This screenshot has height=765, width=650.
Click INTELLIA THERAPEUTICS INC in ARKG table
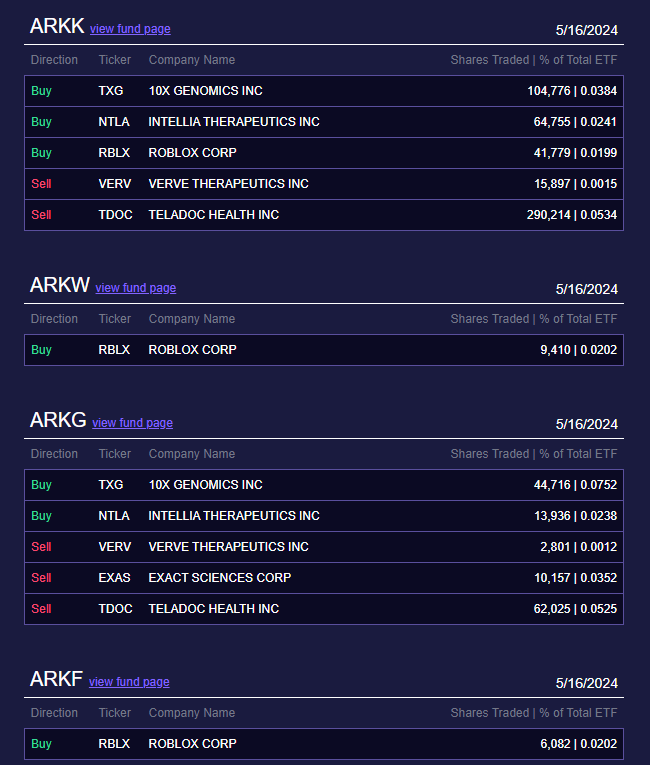point(234,516)
